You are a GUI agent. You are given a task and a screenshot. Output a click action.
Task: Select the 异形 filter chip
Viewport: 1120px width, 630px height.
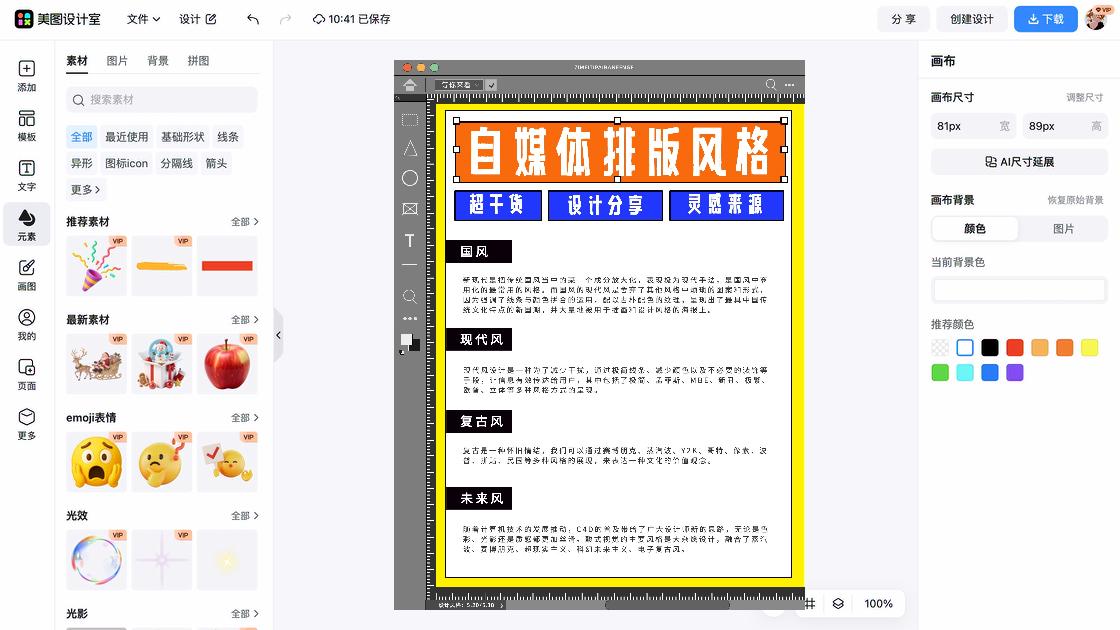point(81,163)
